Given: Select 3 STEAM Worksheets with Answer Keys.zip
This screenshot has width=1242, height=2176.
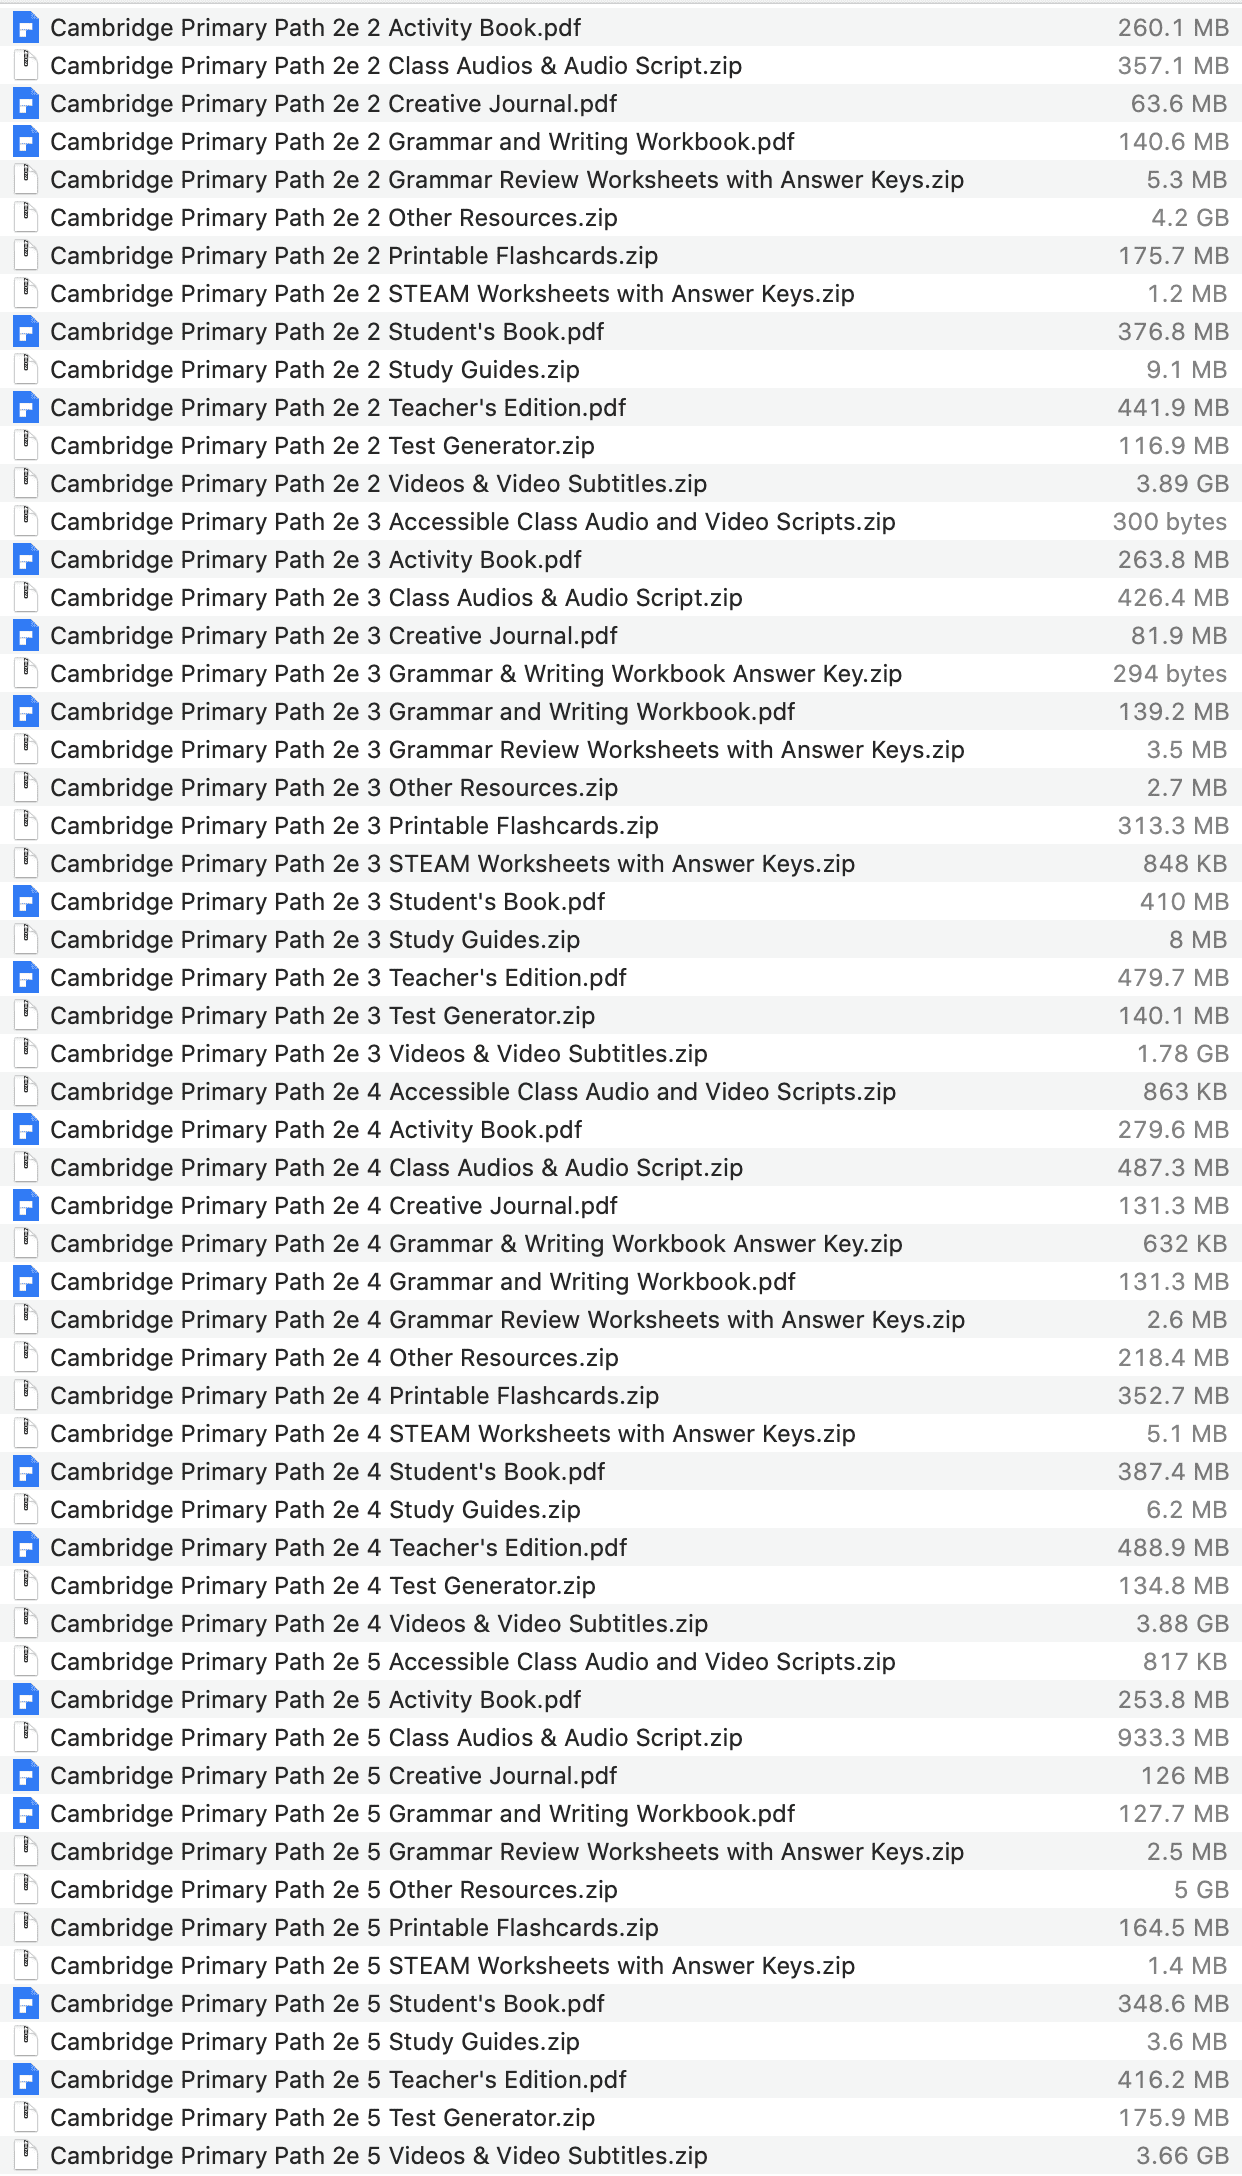Looking at the screenshot, I should click(621, 864).
